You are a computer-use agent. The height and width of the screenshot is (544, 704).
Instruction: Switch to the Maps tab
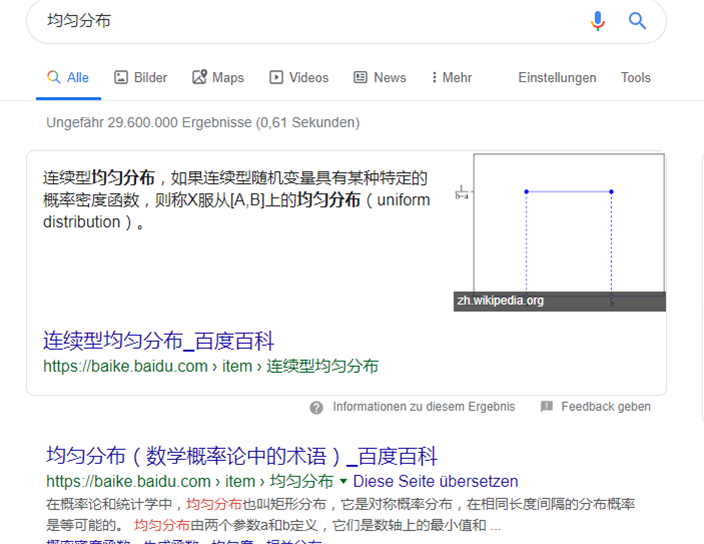click(x=218, y=78)
